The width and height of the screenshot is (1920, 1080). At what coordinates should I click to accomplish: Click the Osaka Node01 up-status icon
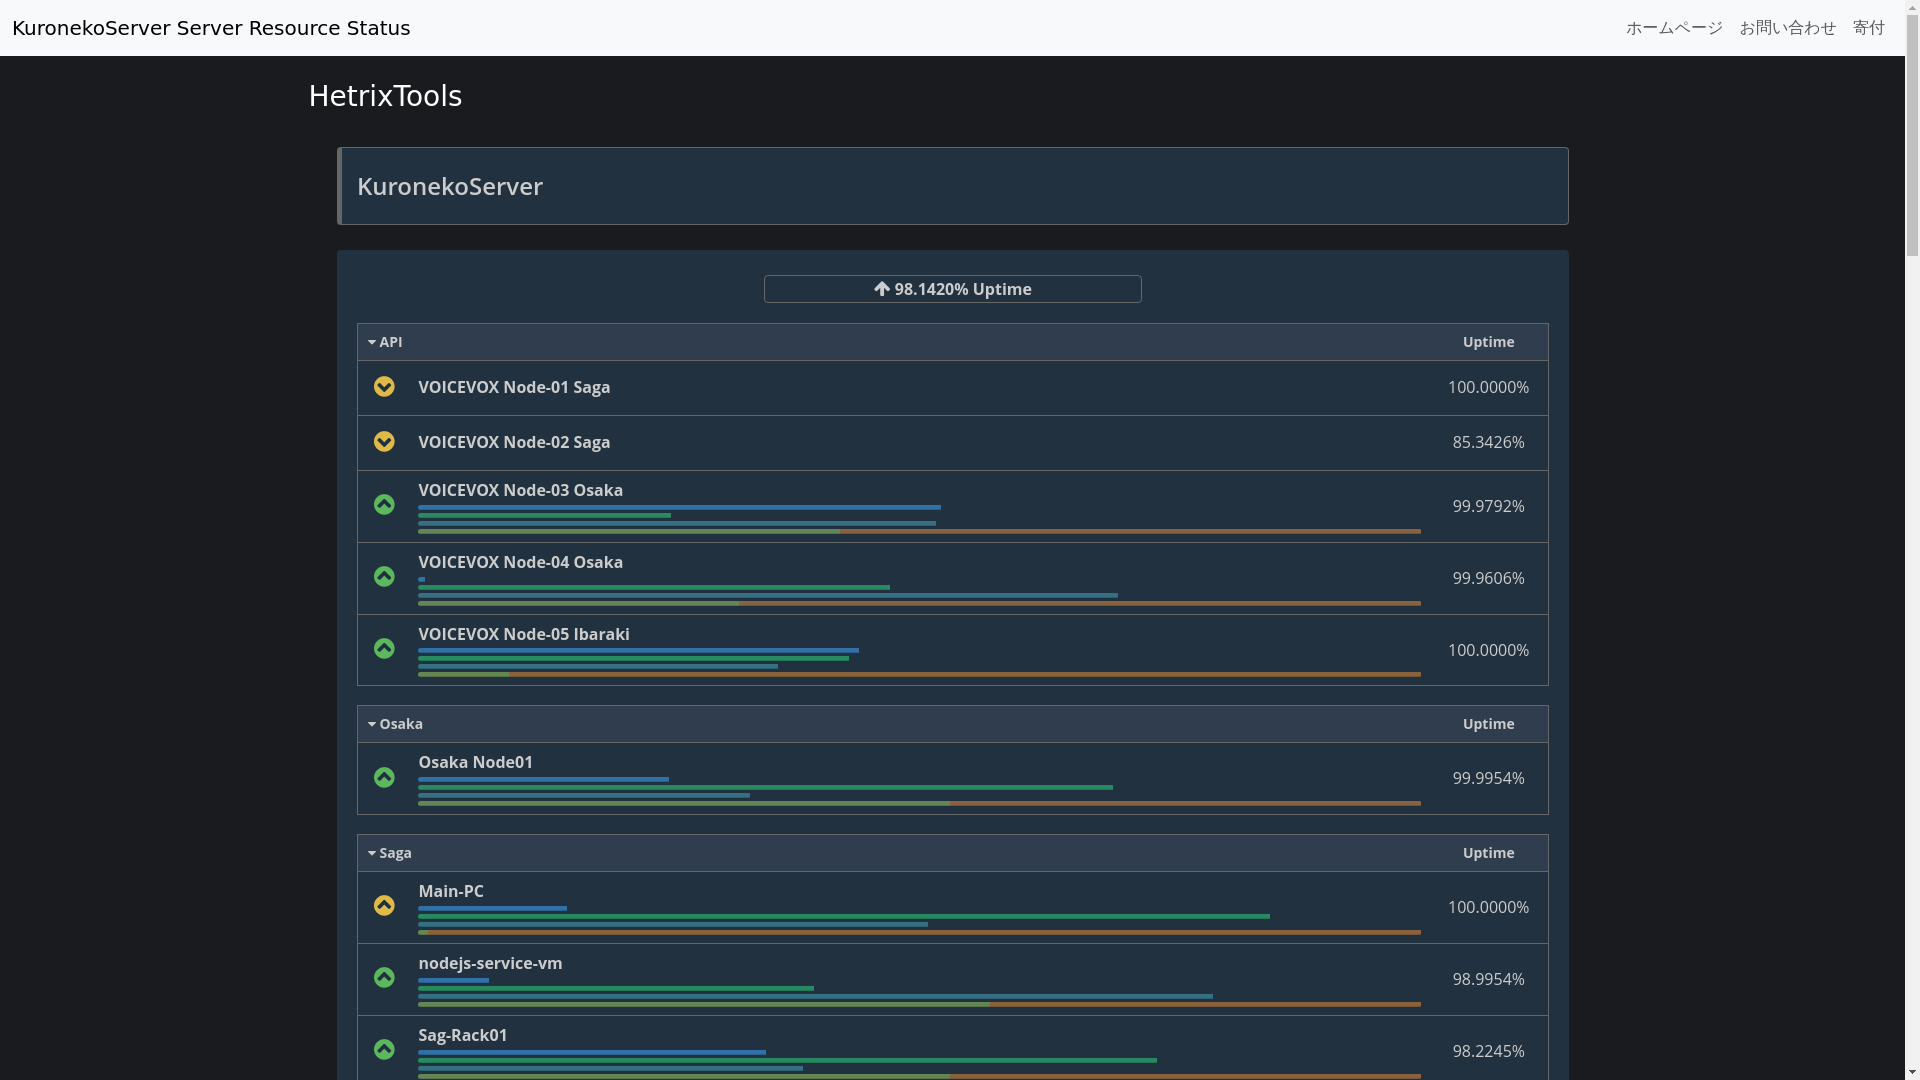pos(384,778)
